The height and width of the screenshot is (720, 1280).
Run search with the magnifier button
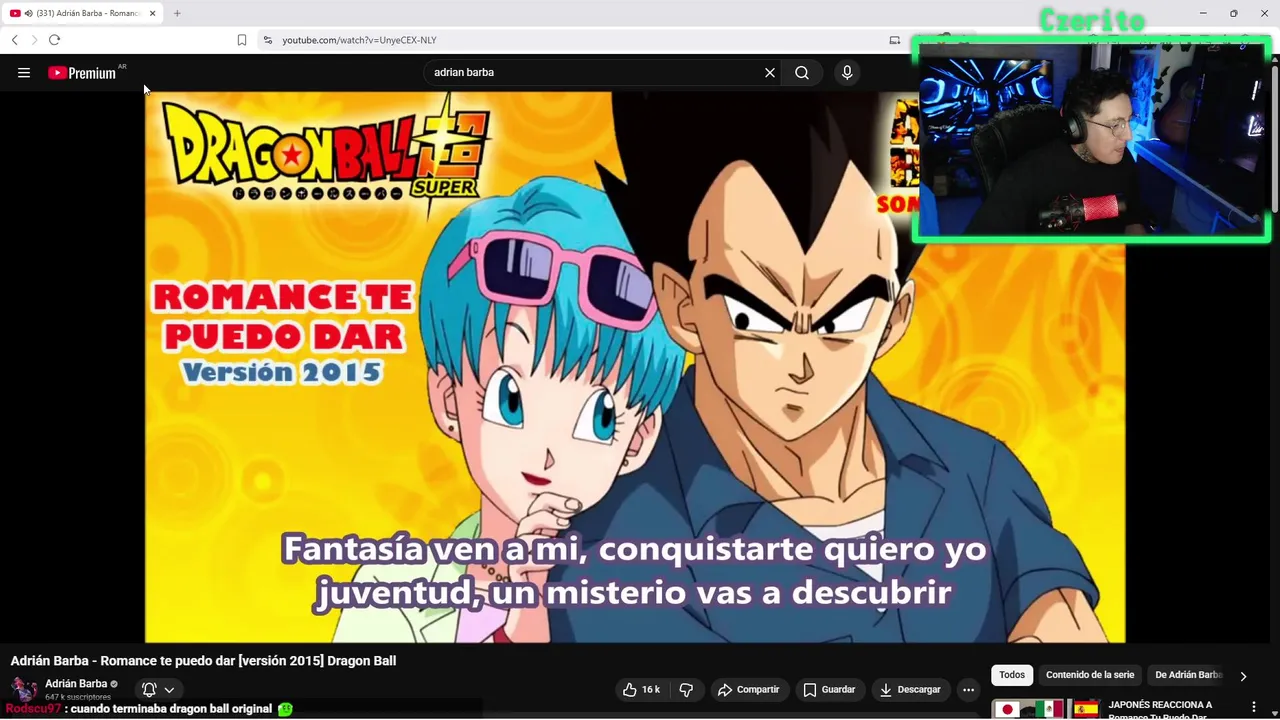(802, 72)
